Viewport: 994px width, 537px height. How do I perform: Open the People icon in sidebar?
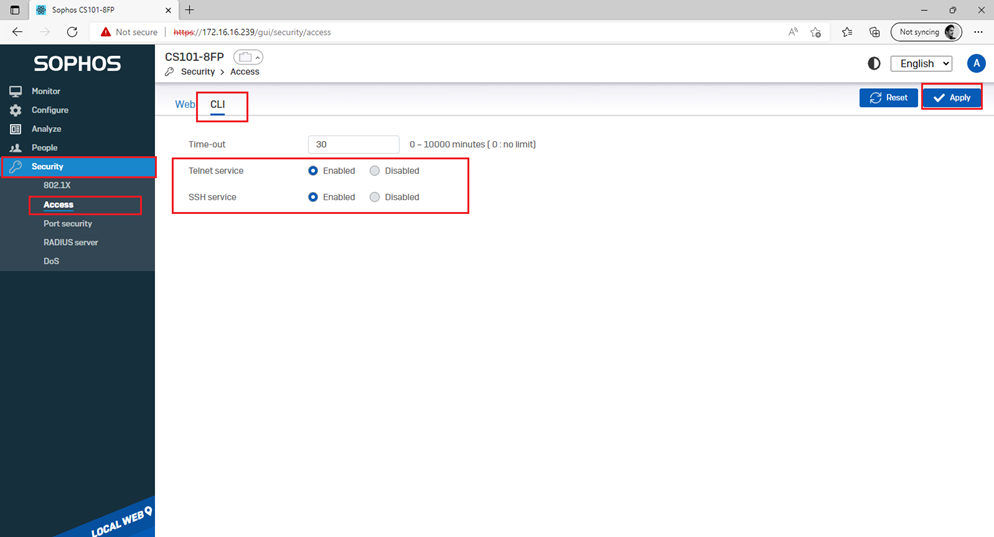15,148
